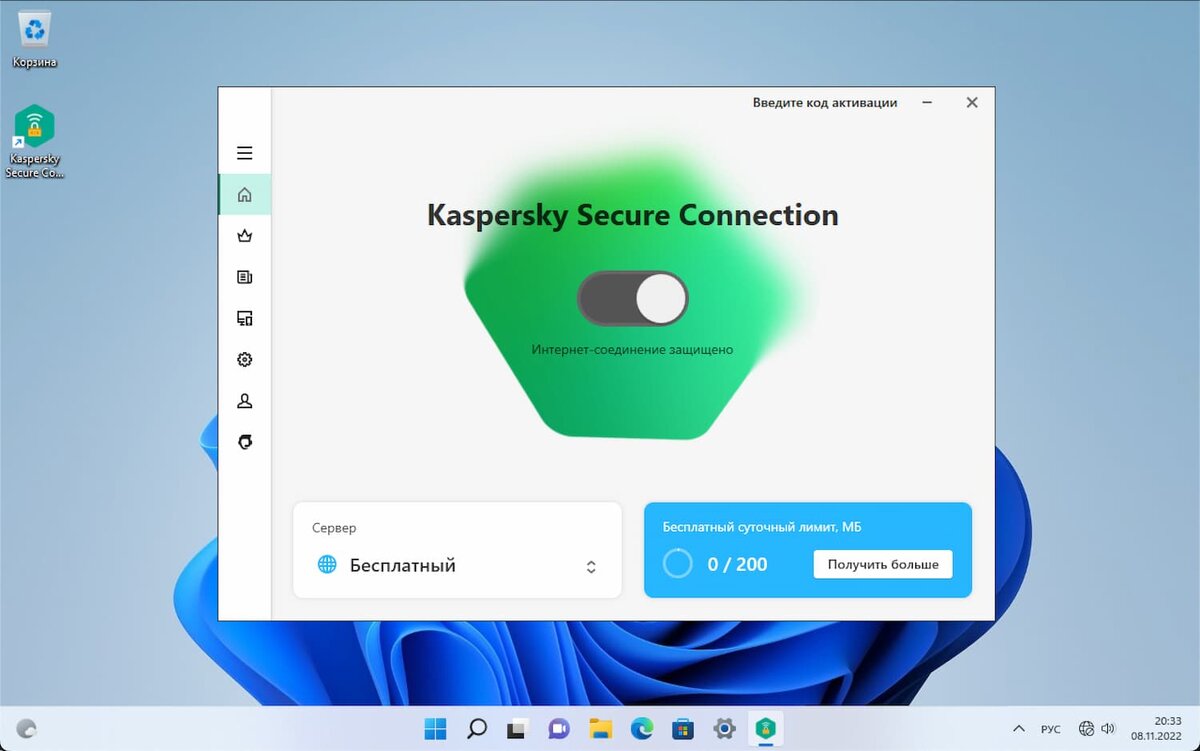Click the Kaspersky Secure Connection heading
The height and width of the screenshot is (751, 1200).
[632, 215]
